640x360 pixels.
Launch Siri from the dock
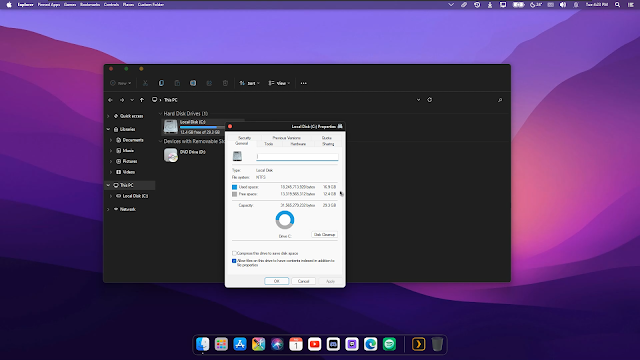[x=277, y=344]
